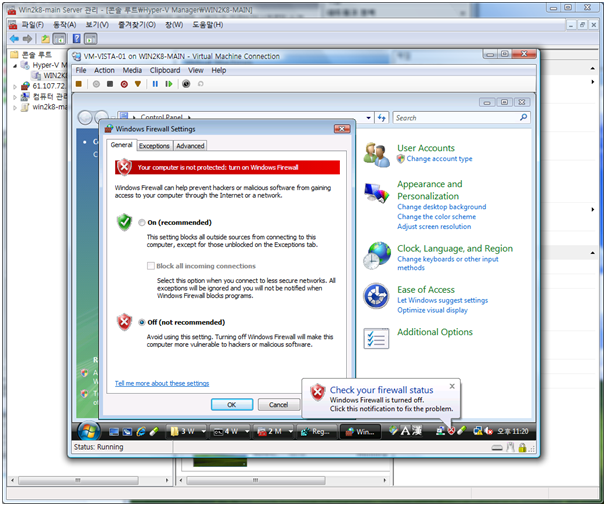Image resolution: width=606 pixels, height=506 pixels.
Task: Toggle the show/hide console tree icon
Action: tap(59, 39)
